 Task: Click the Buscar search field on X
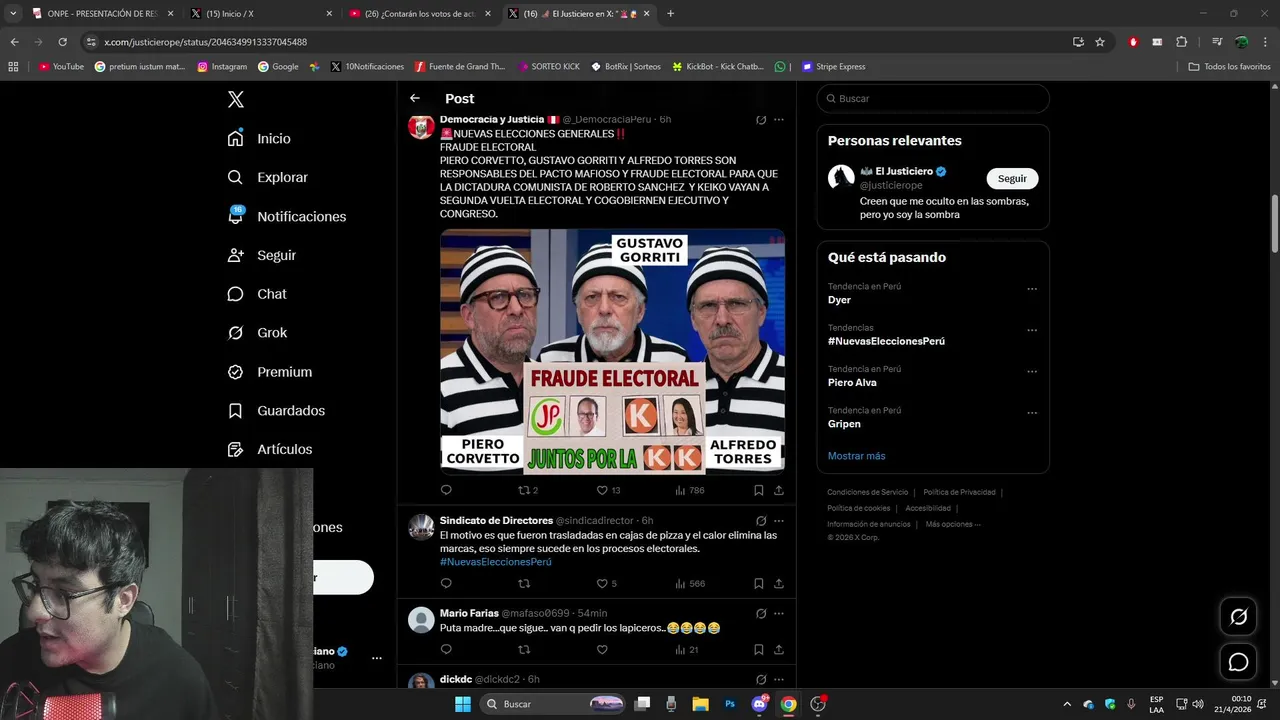tap(933, 98)
